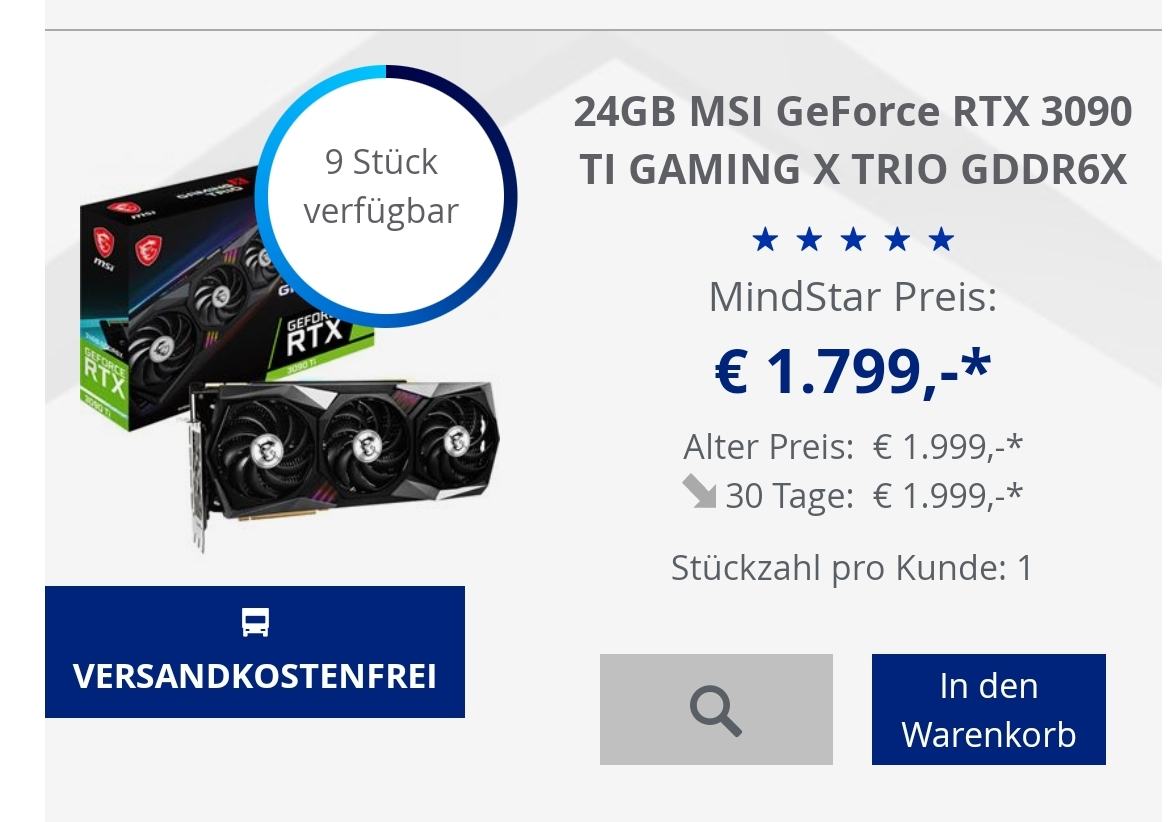Click Stückzahl pro Kunde text
This screenshot has height=822, width=1171.
tap(852, 567)
